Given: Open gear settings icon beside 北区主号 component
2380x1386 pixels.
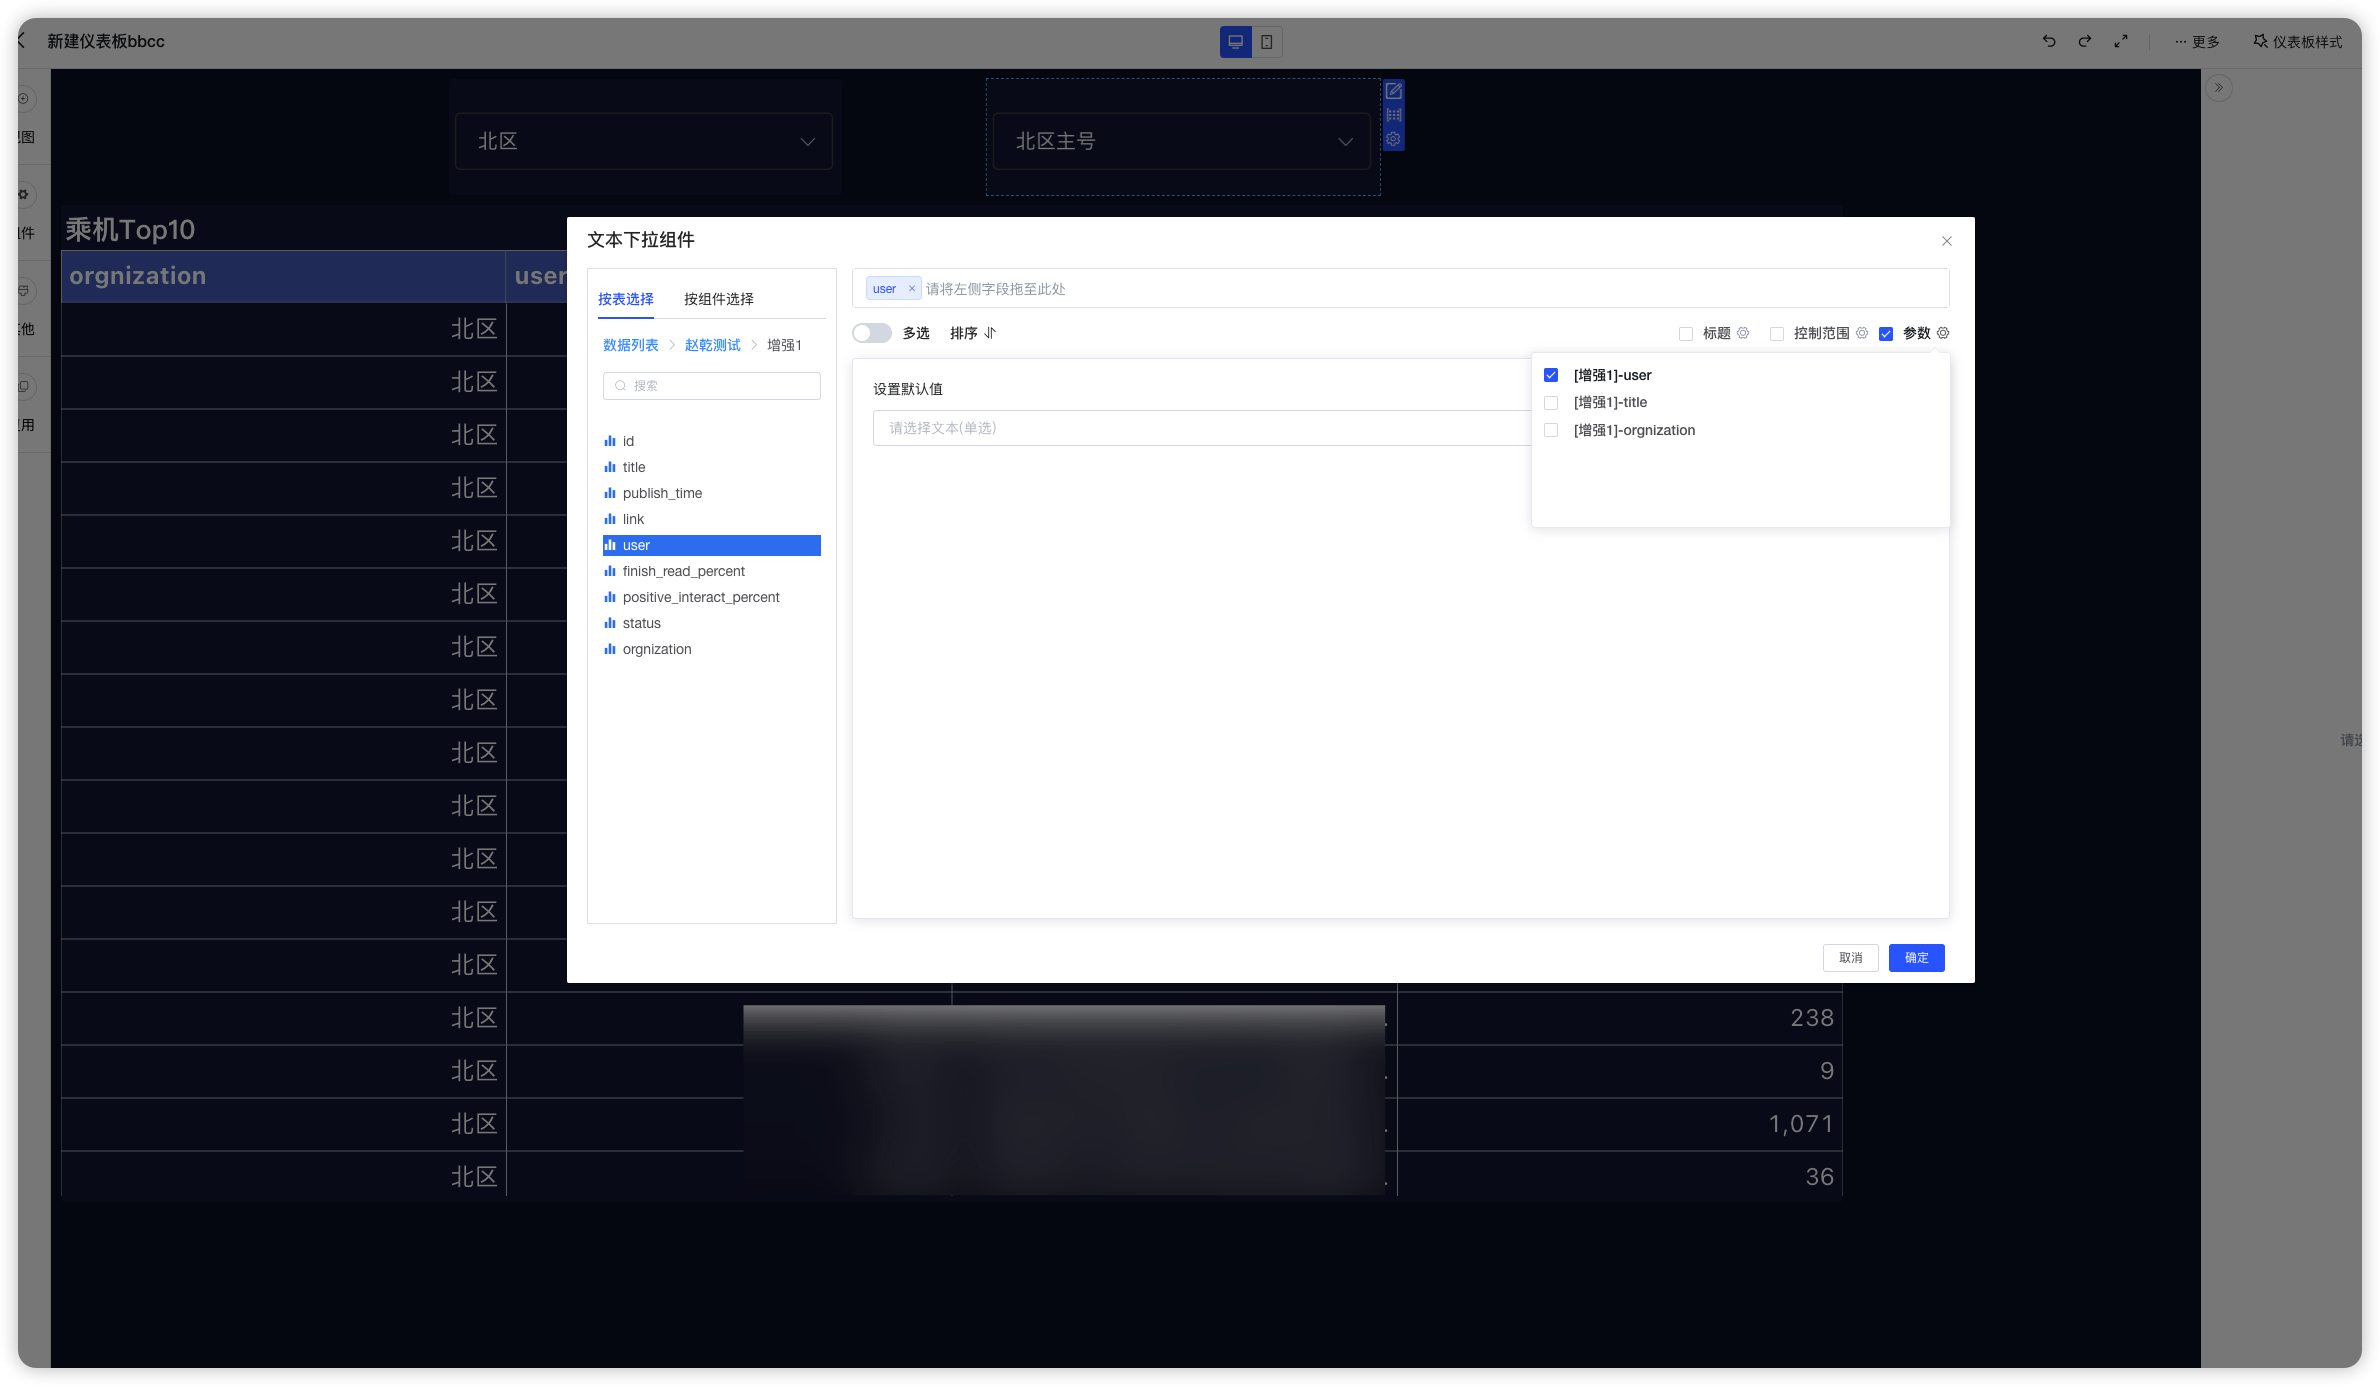Looking at the screenshot, I should (1394, 139).
